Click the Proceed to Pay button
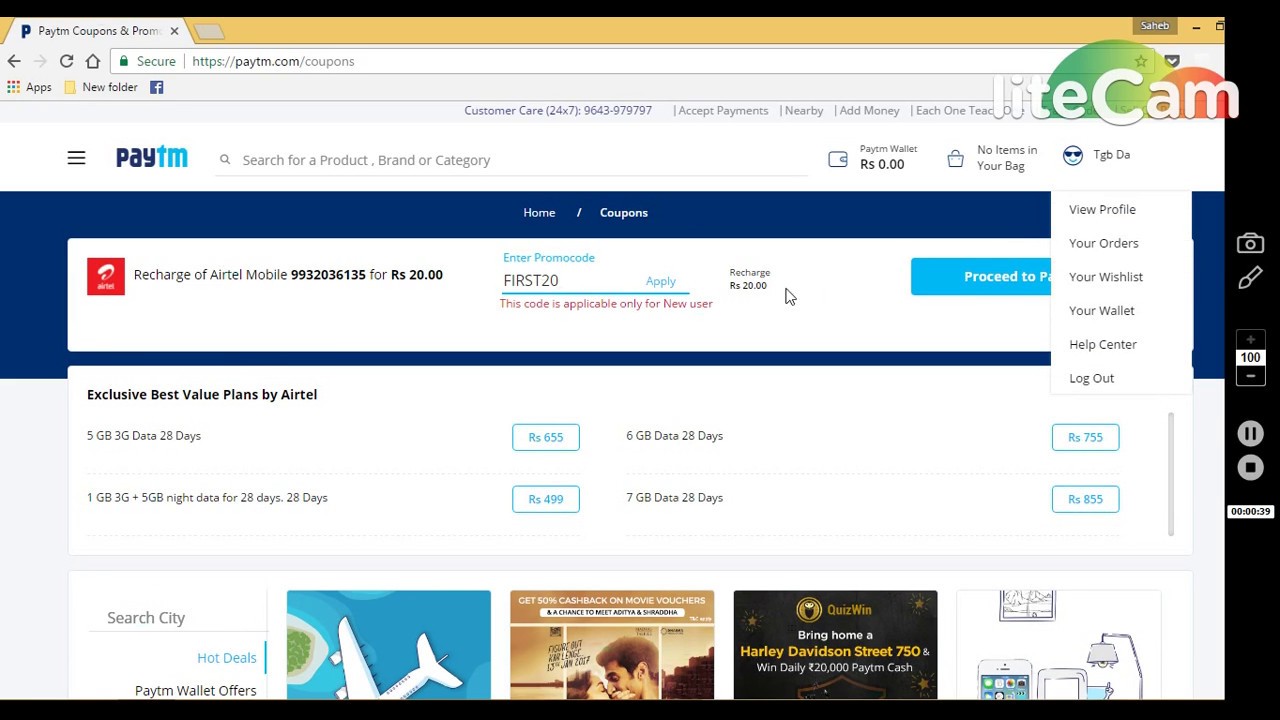This screenshot has width=1280, height=720. pyautogui.click(x=981, y=277)
